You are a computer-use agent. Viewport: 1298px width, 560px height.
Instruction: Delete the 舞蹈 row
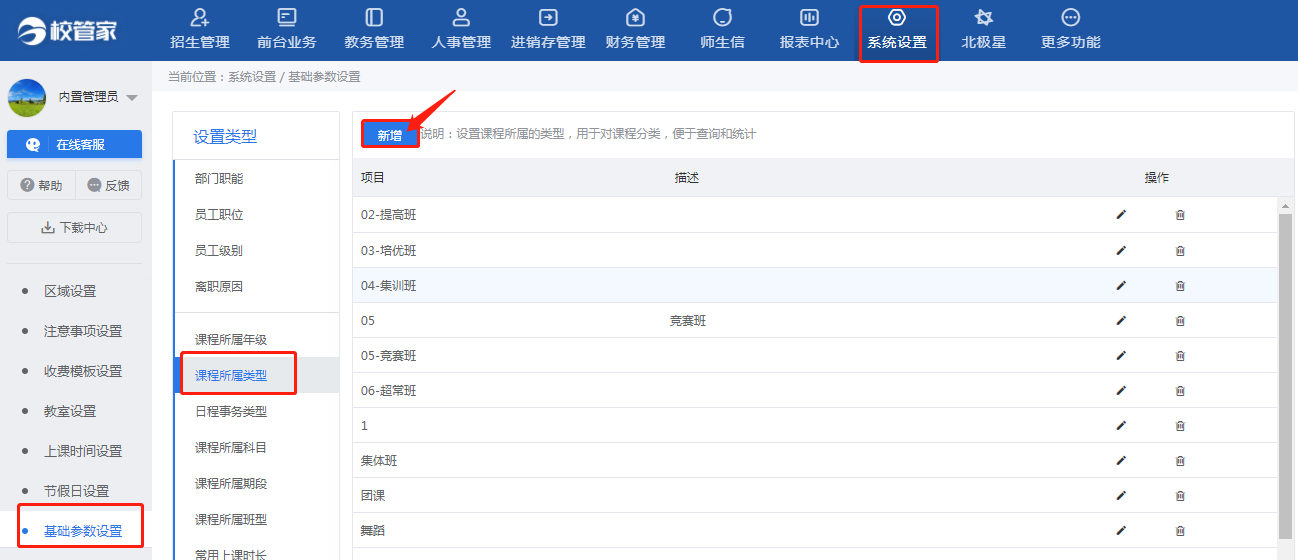[x=1180, y=530]
